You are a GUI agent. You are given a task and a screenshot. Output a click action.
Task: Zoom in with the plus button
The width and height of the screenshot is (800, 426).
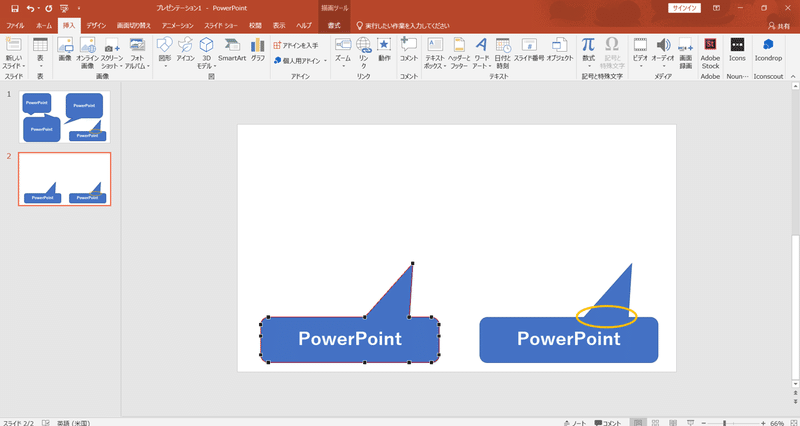[x=763, y=423]
